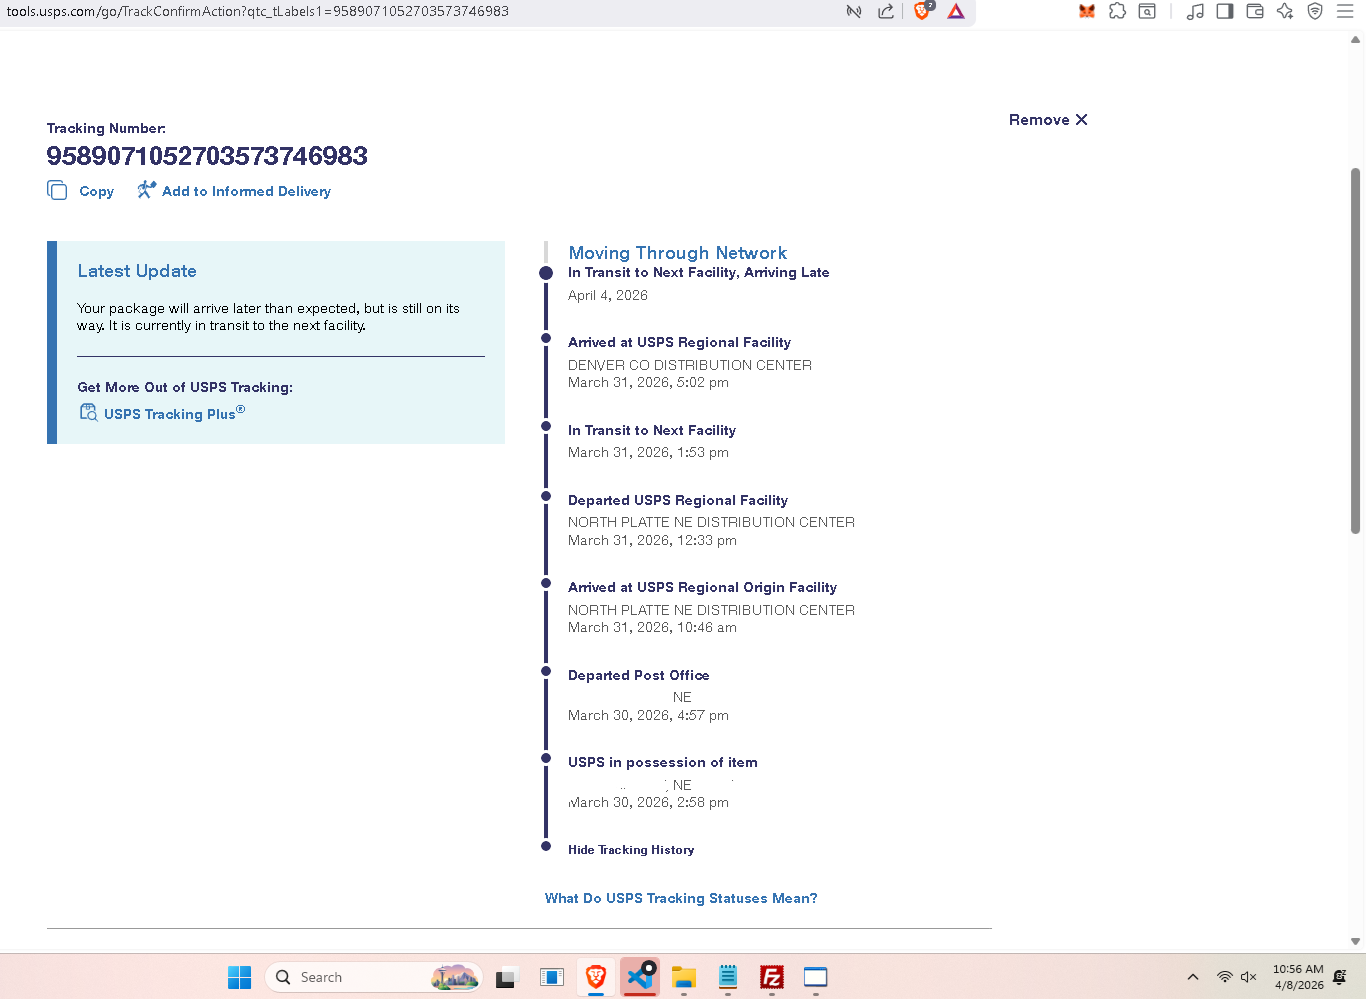Open the Brave Wallet icon
The height and width of the screenshot is (999, 1366).
pos(1255,11)
